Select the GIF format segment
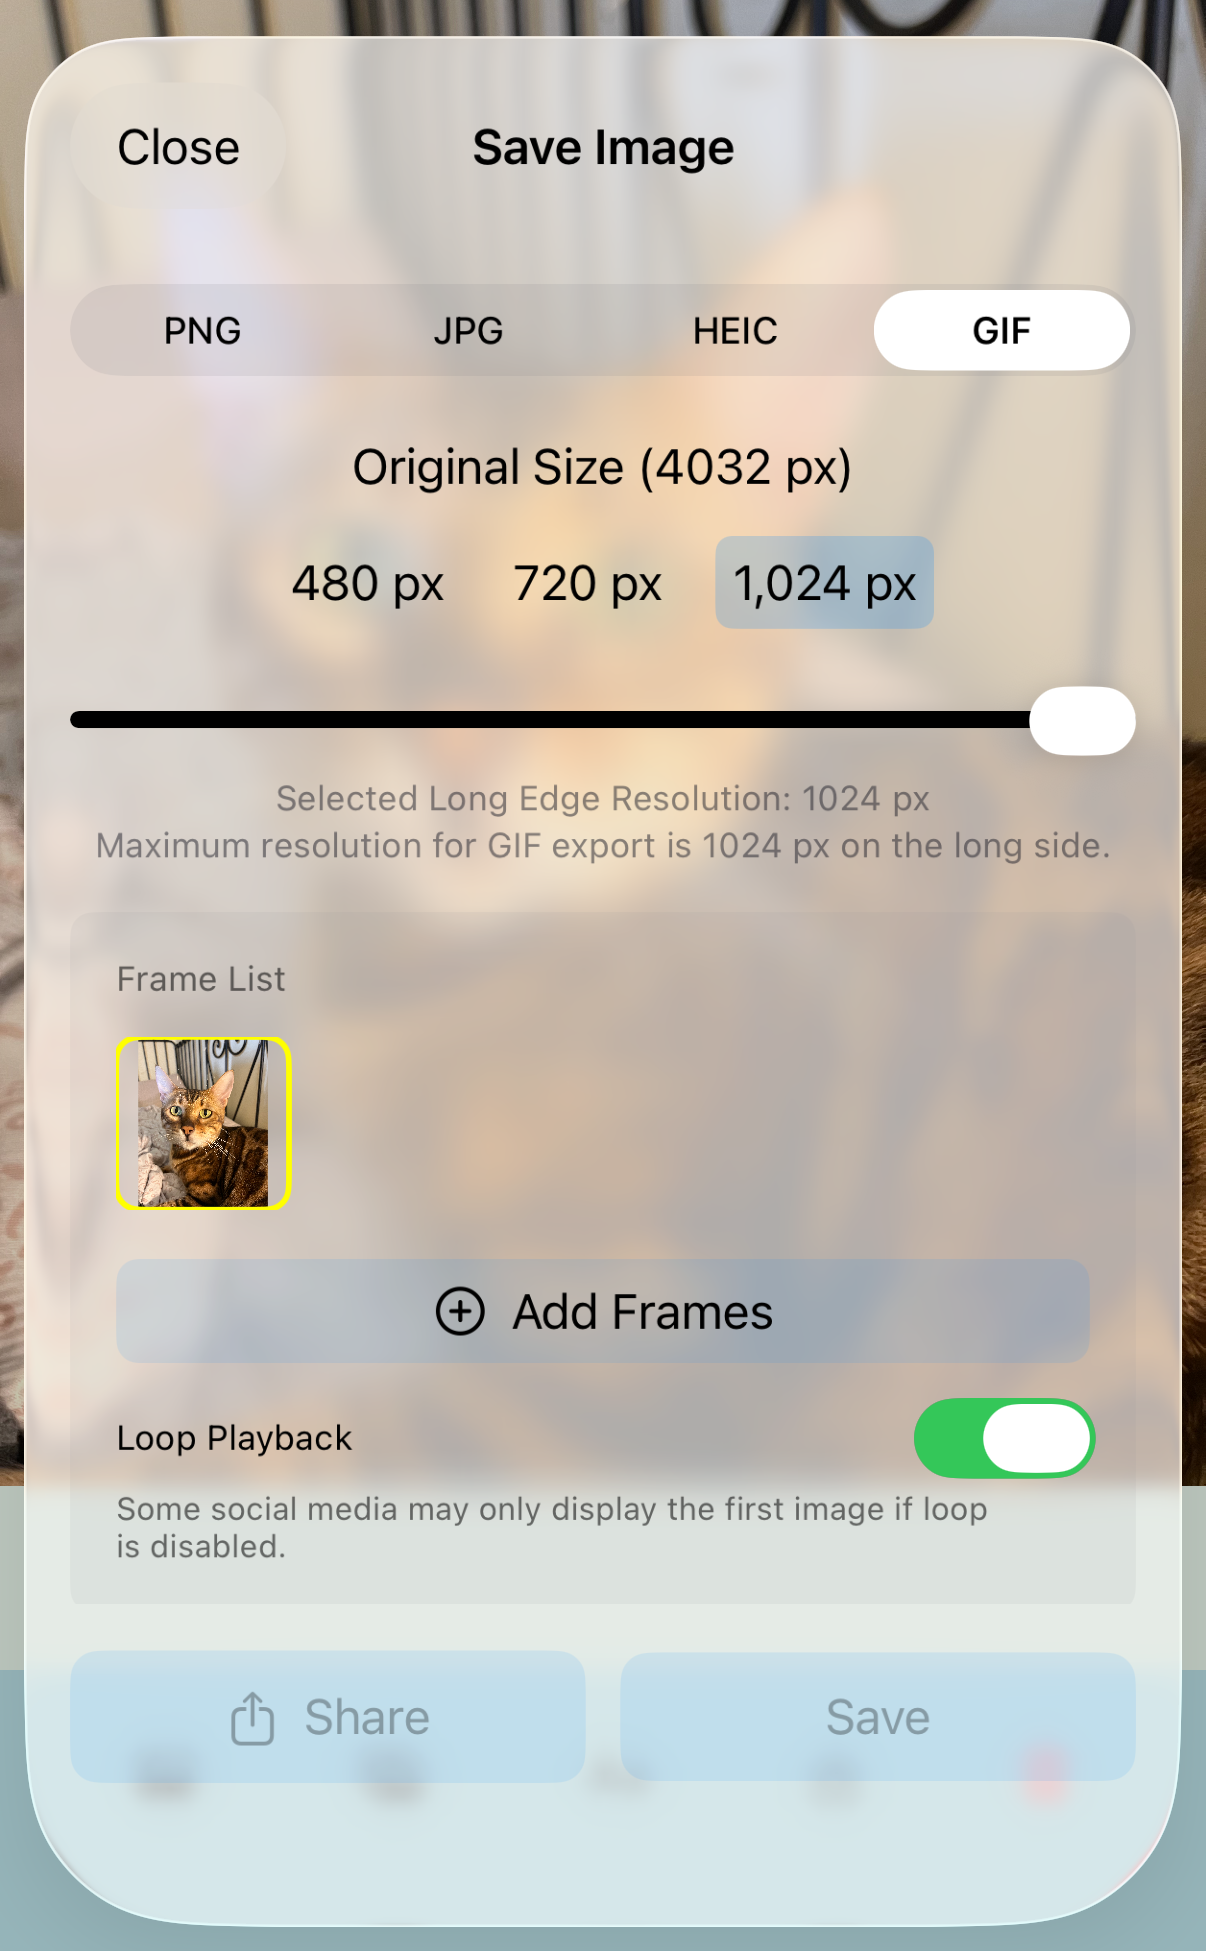This screenshot has height=1951, width=1206. (1002, 330)
